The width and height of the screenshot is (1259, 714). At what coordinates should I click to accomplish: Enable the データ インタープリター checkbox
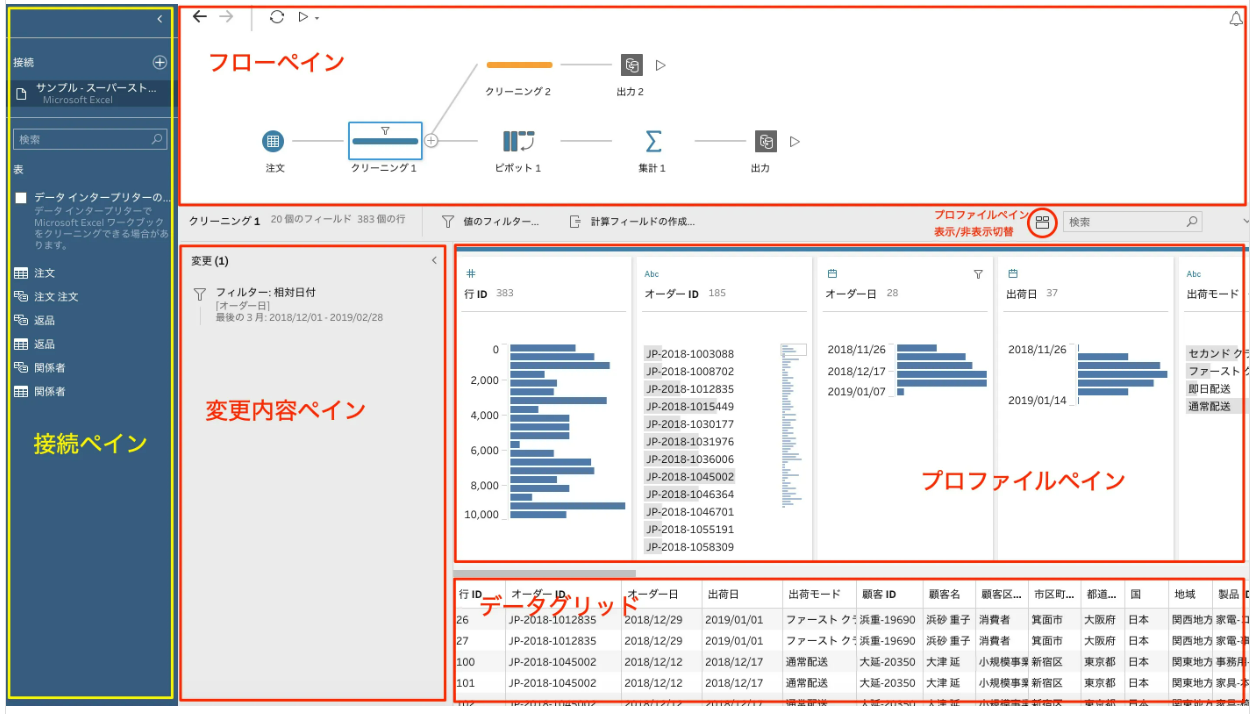(20, 198)
